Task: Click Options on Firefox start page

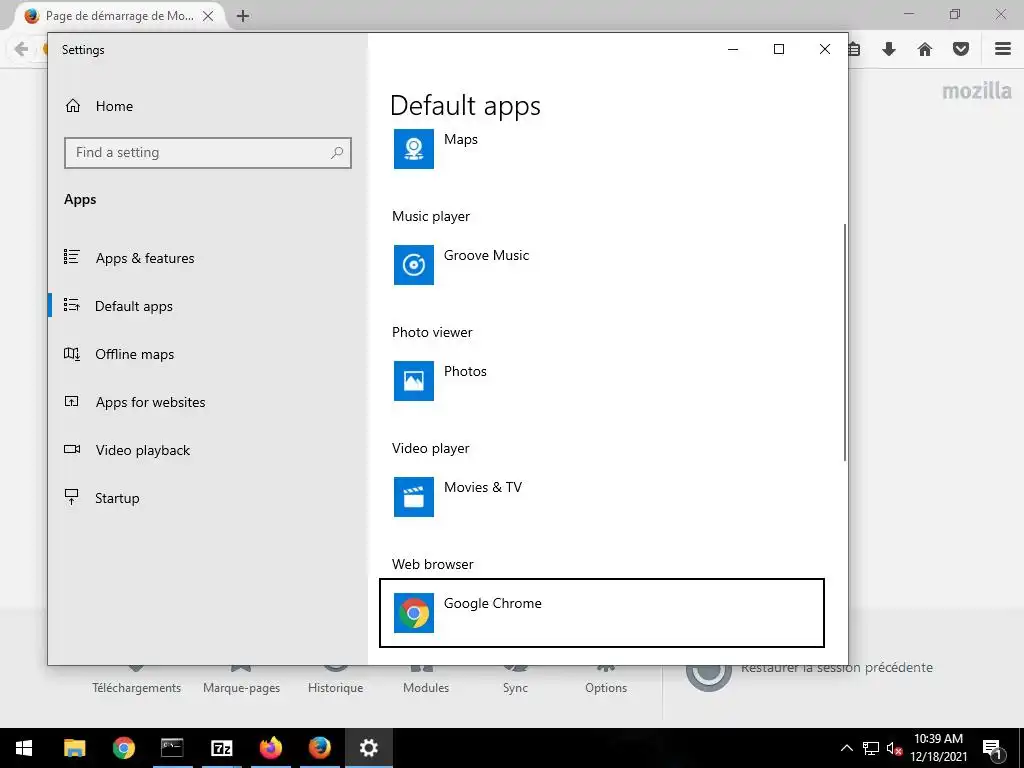Action: pyautogui.click(x=606, y=688)
